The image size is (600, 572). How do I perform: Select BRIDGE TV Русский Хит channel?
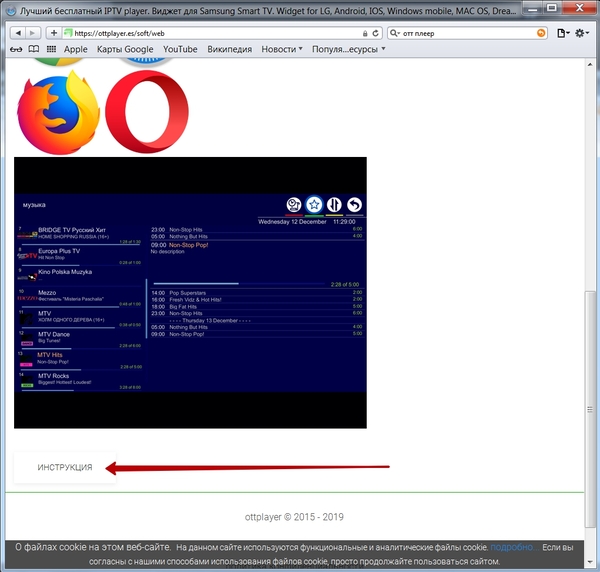(79, 233)
